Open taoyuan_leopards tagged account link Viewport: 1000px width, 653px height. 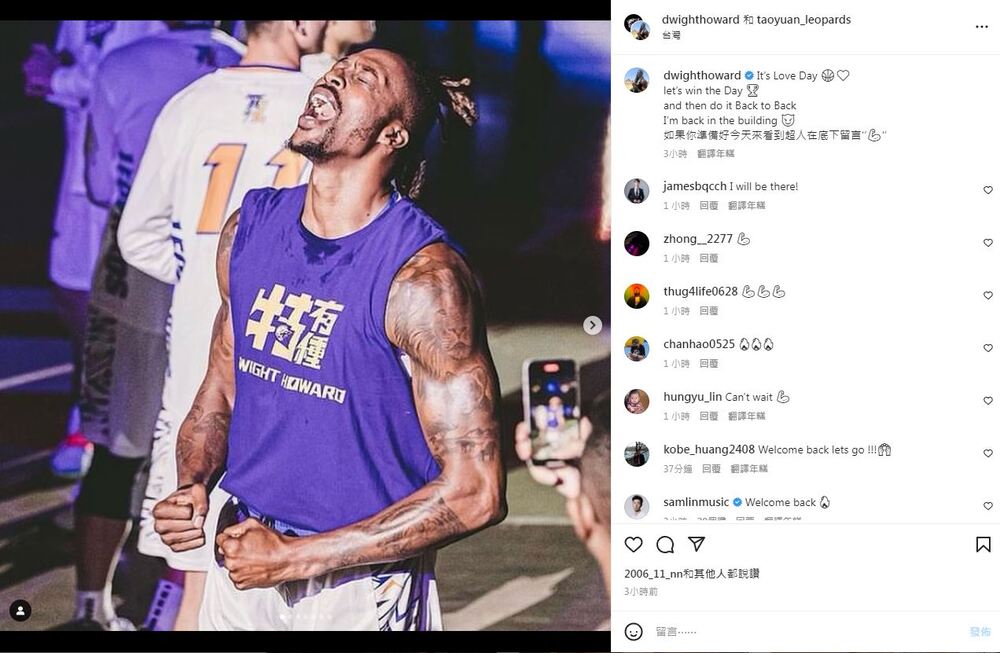coord(802,19)
